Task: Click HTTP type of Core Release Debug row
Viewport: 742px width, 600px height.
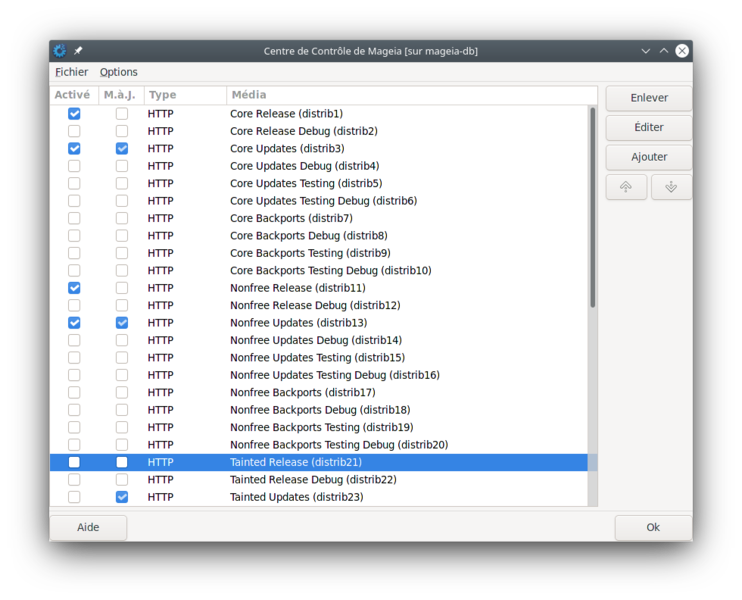Action: tap(160, 131)
